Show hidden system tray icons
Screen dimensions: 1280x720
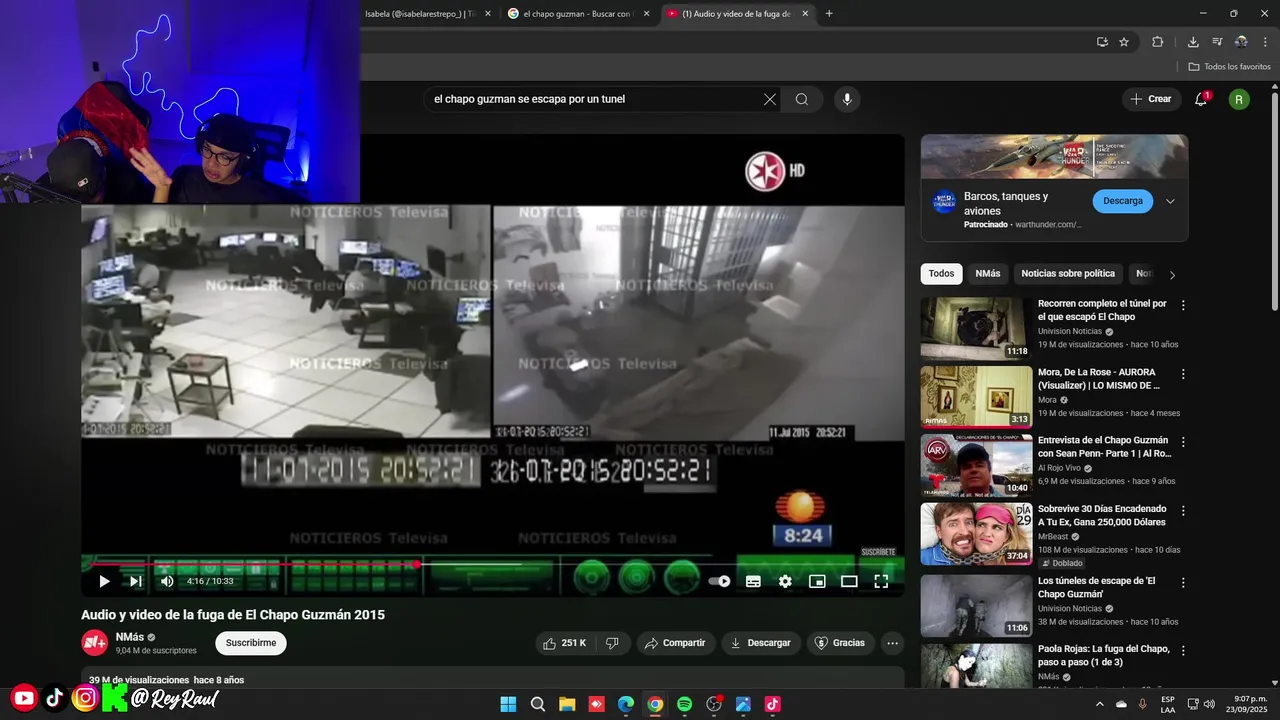1100,704
